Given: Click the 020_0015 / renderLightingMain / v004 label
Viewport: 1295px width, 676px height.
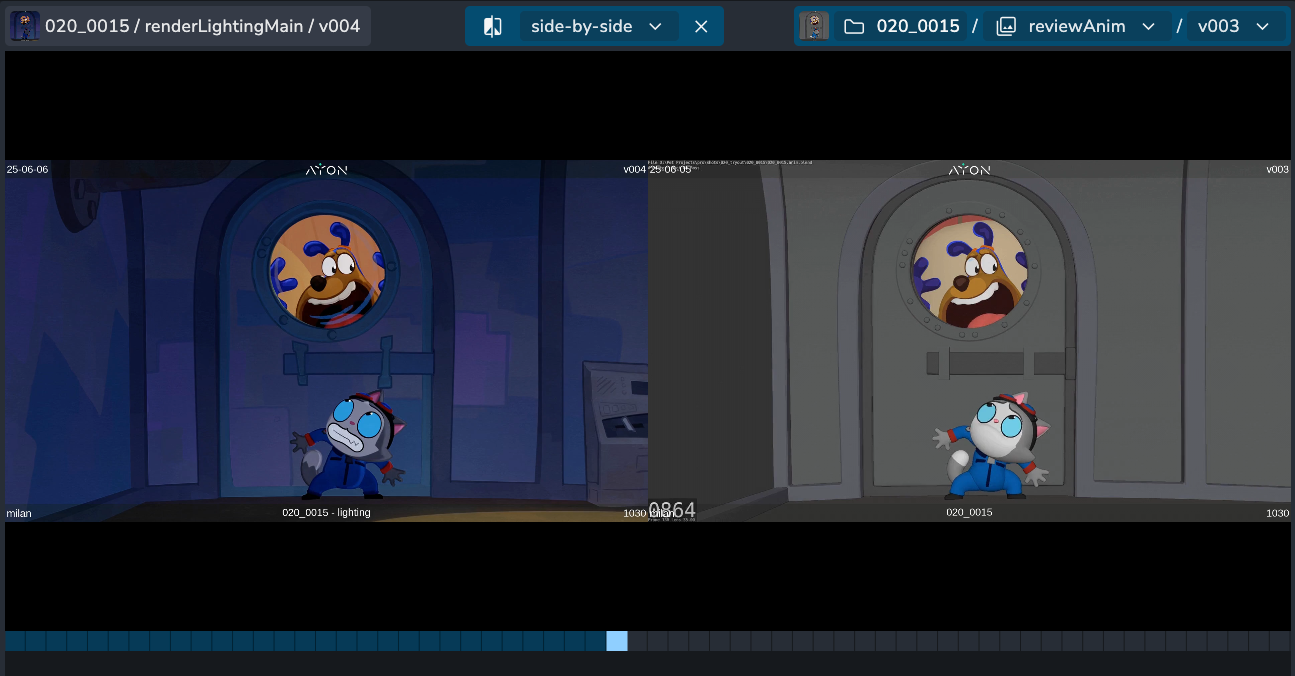Looking at the screenshot, I should point(202,26).
